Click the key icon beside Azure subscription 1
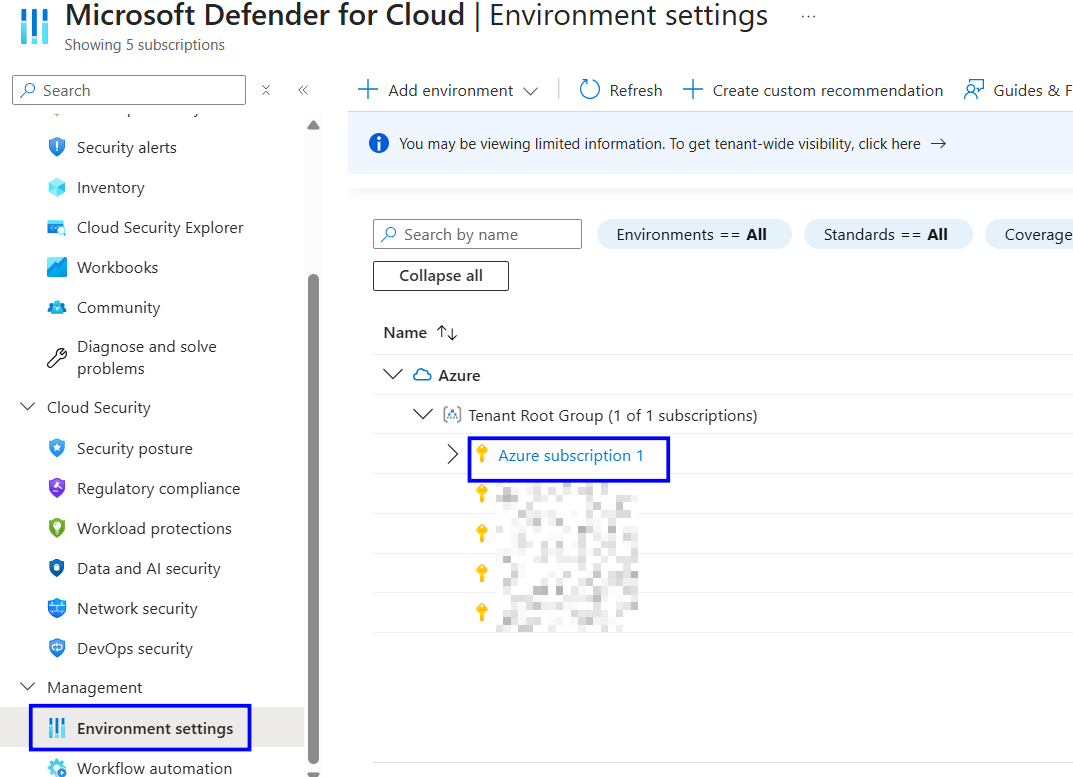 pyautogui.click(x=482, y=453)
